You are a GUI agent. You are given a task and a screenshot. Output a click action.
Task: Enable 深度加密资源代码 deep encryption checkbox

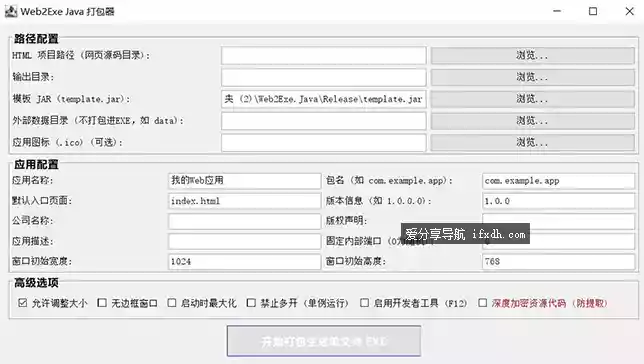pyautogui.click(x=483, y=303)
